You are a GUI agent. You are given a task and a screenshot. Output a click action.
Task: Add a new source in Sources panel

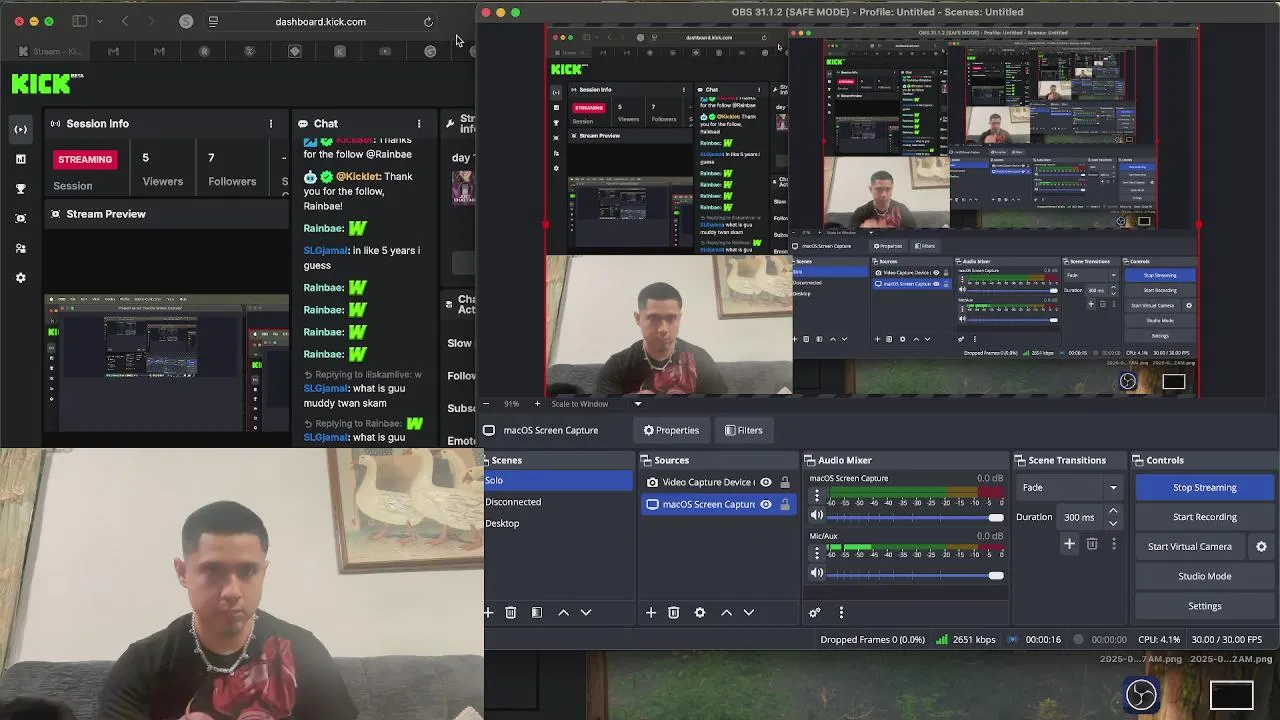pyautogui.click(x=651, y=612)
